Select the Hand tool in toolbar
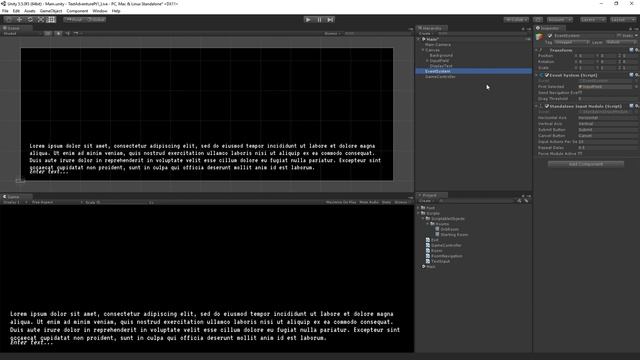640x360 pixels. pos(9,20)
